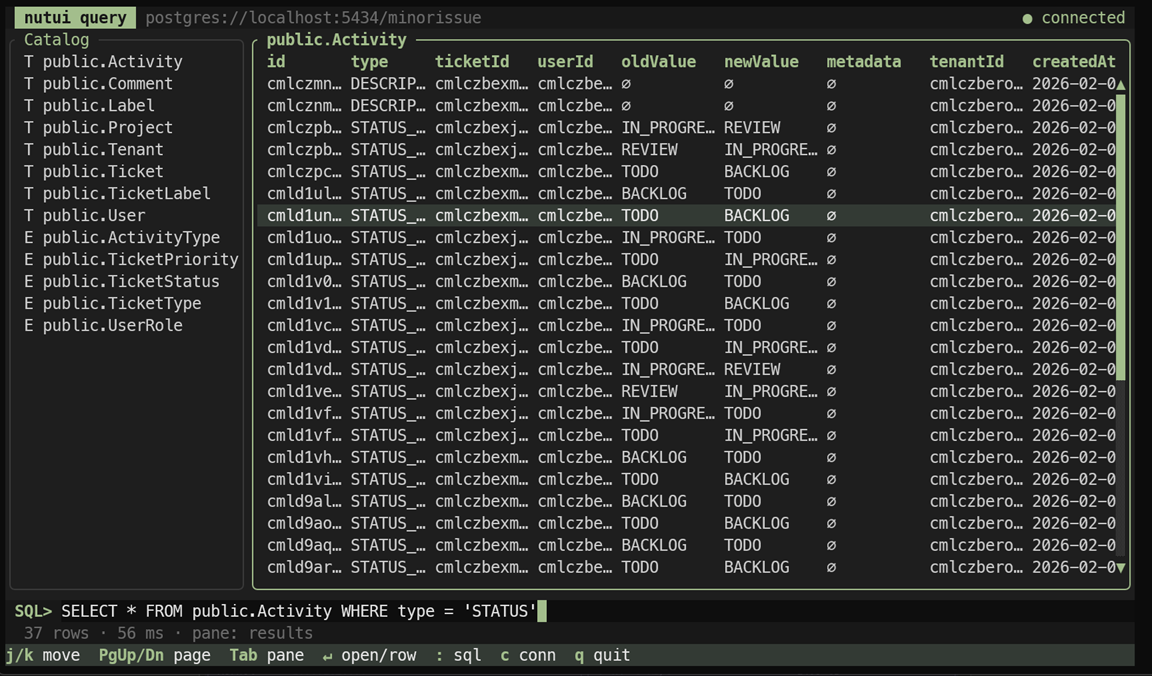Screen dimensions: 1152x676
Task: Click the oldValue column header
Action: pos(658,62)
